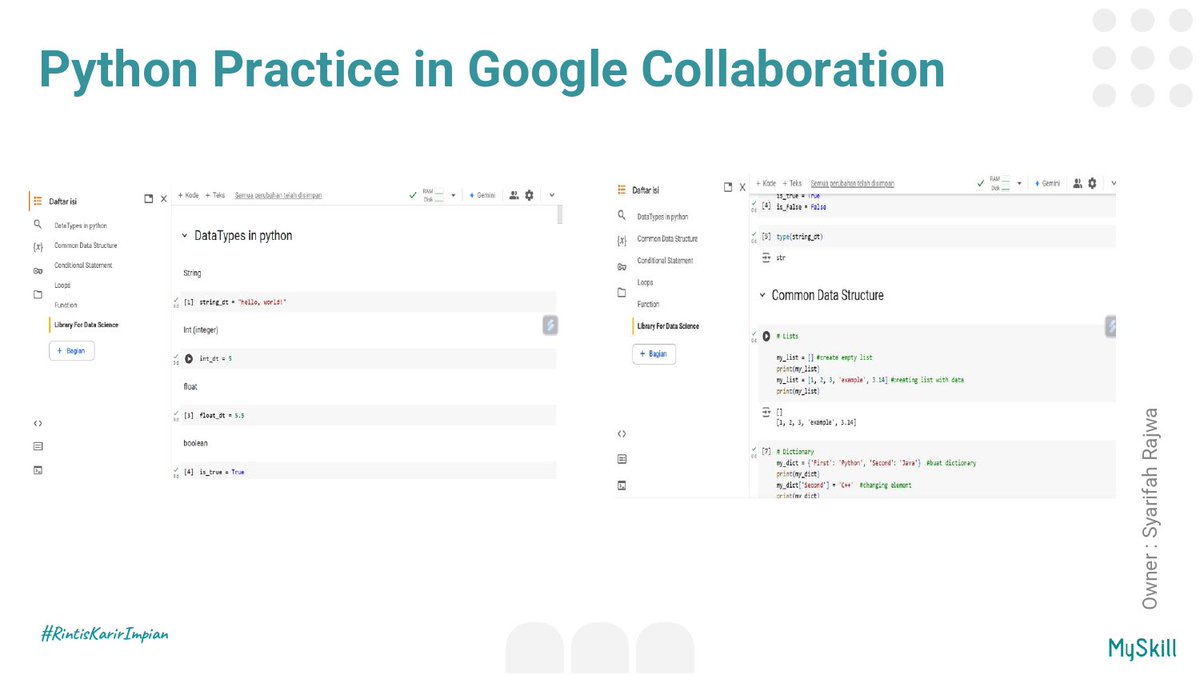Pop out the right Colab table of contents panel
This screenshot has height=675, width=1200.
coord(728,187)
